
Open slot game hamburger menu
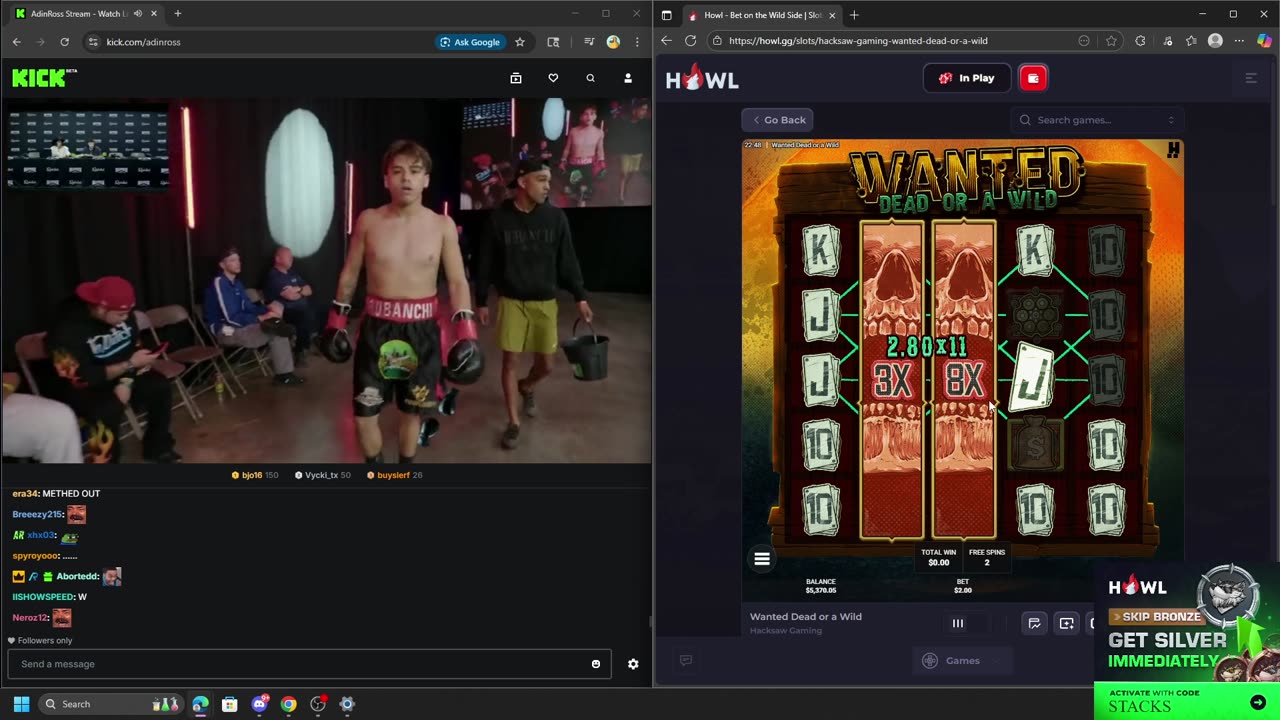click(x=762, y=559)
